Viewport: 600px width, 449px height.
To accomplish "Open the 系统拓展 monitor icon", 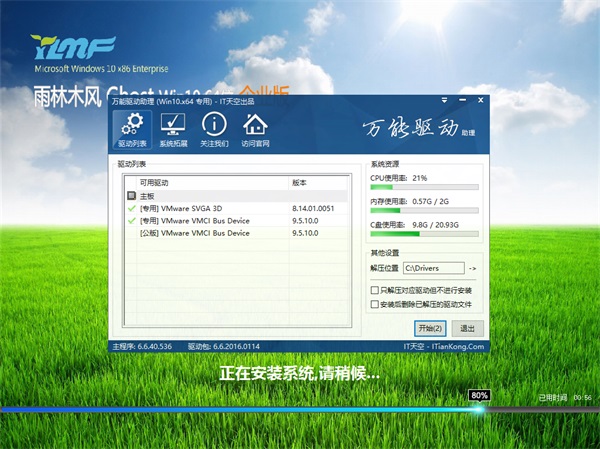I will click(172, 129).
